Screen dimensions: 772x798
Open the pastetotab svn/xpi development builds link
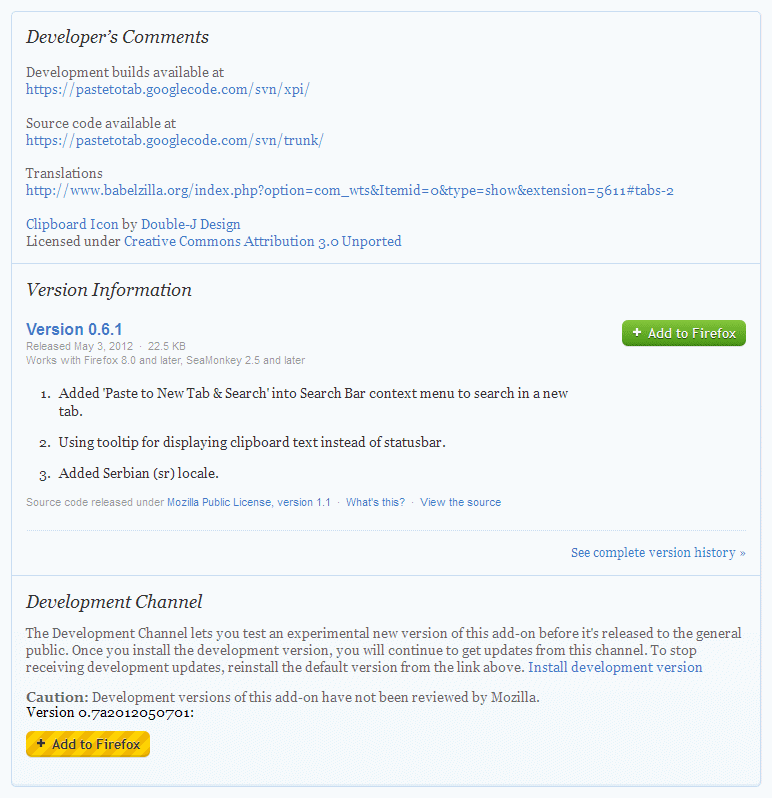pos(167,90)
